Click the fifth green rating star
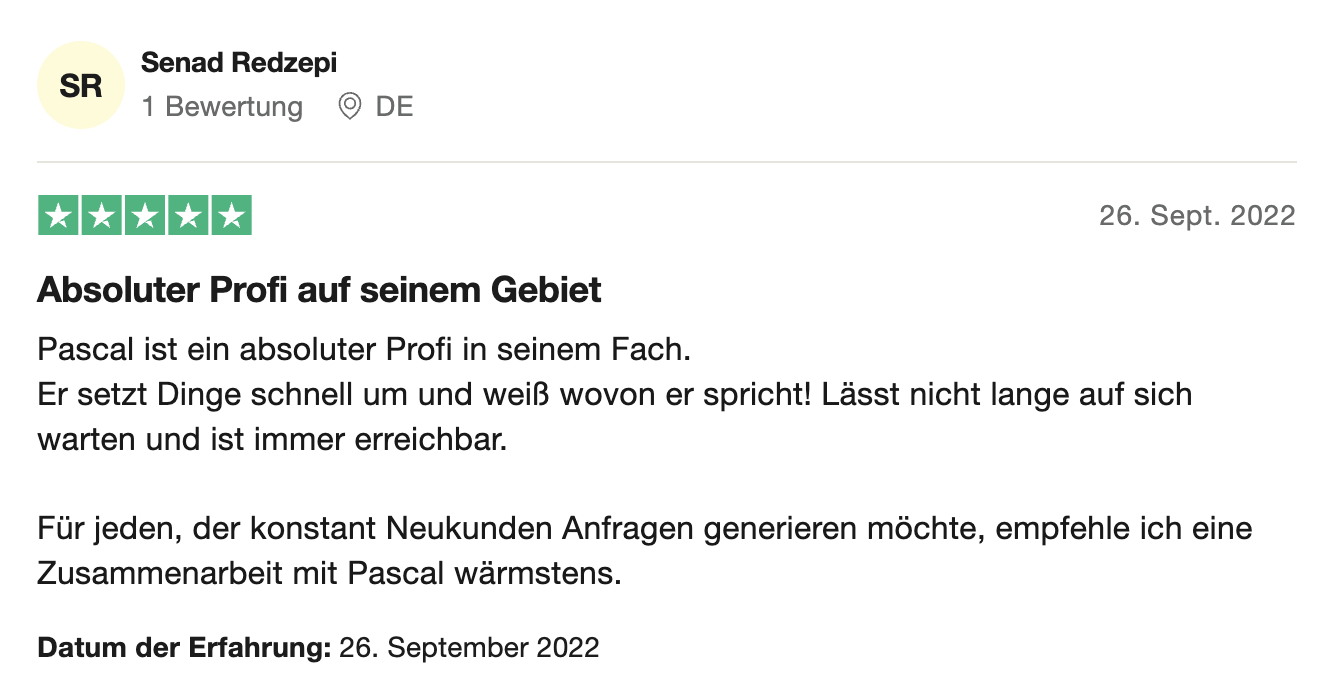The height and width of the screenshot is (686, 1330). click(x=231, y=216)
